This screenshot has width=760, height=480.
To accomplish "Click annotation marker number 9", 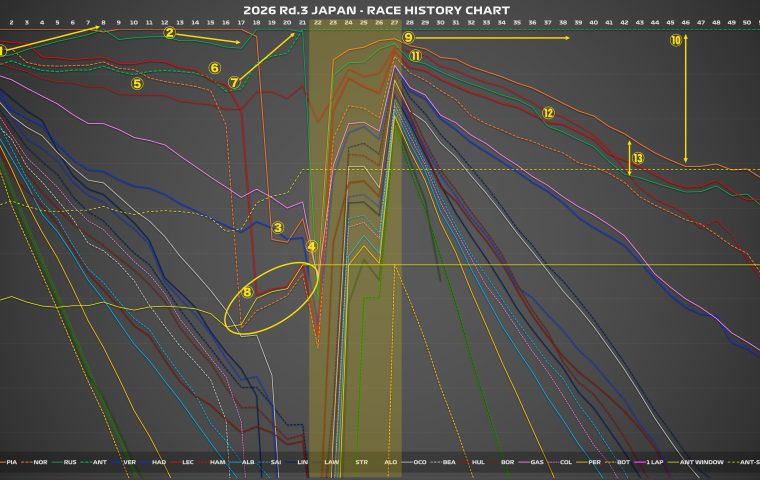I will tap(408, 37).
